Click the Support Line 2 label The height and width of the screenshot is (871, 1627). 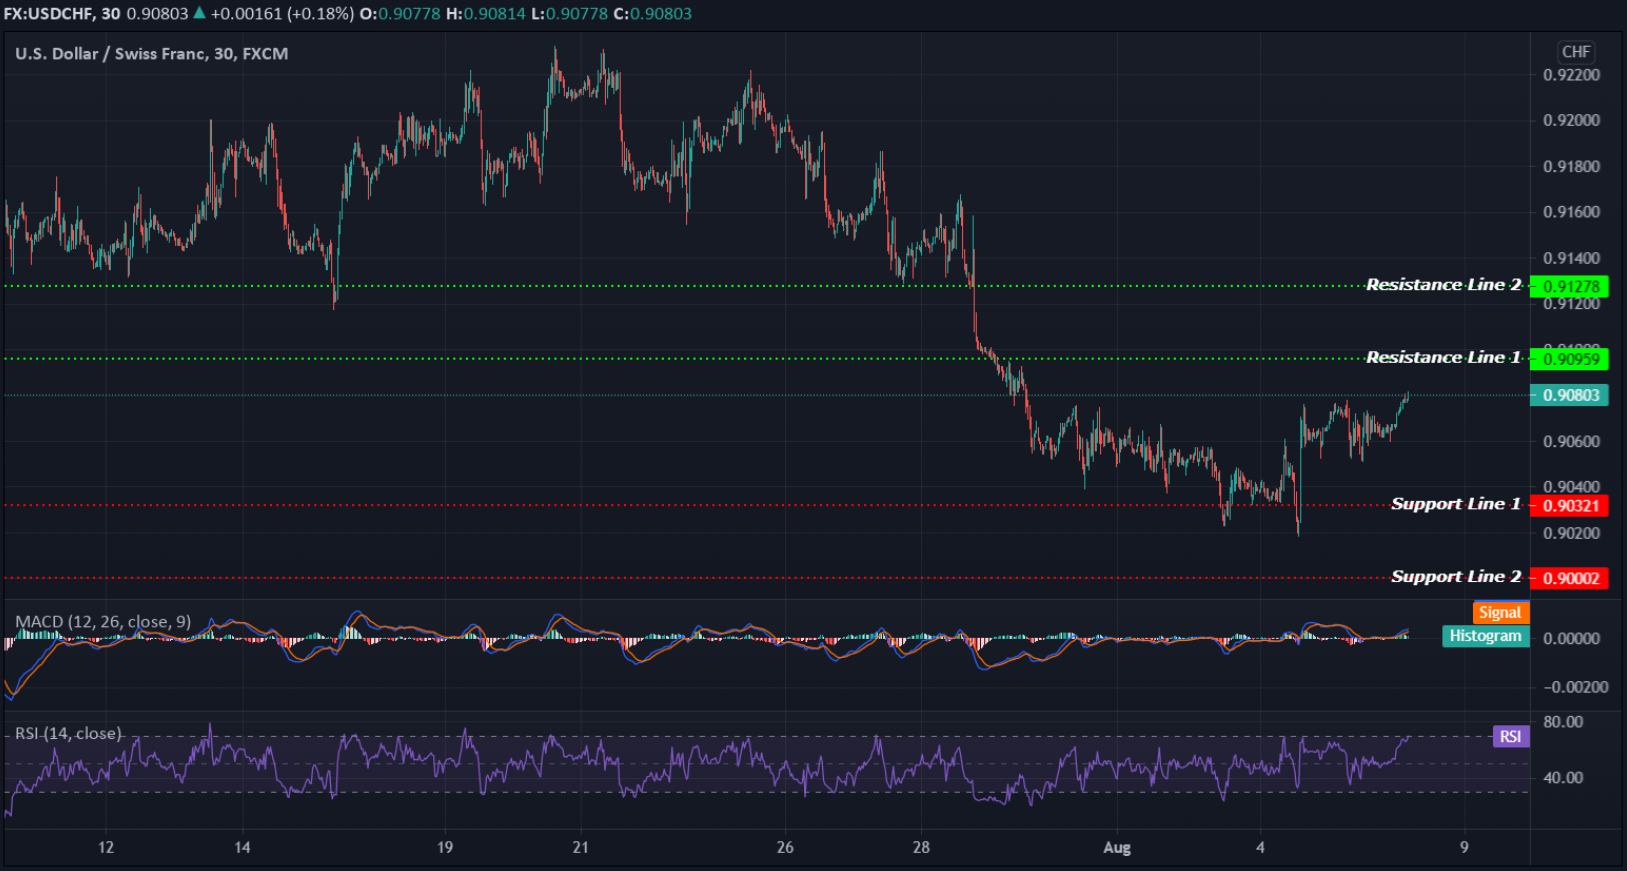coord(1456,577)
